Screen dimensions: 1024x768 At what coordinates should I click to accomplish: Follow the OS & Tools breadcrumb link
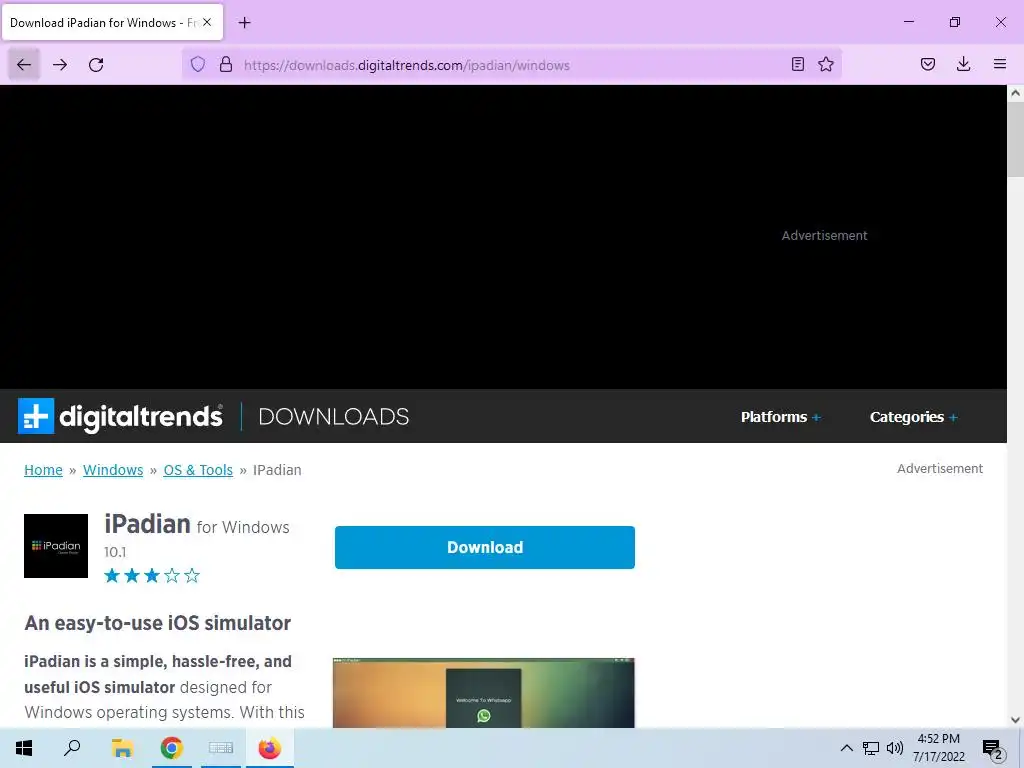tap(198, 470)
